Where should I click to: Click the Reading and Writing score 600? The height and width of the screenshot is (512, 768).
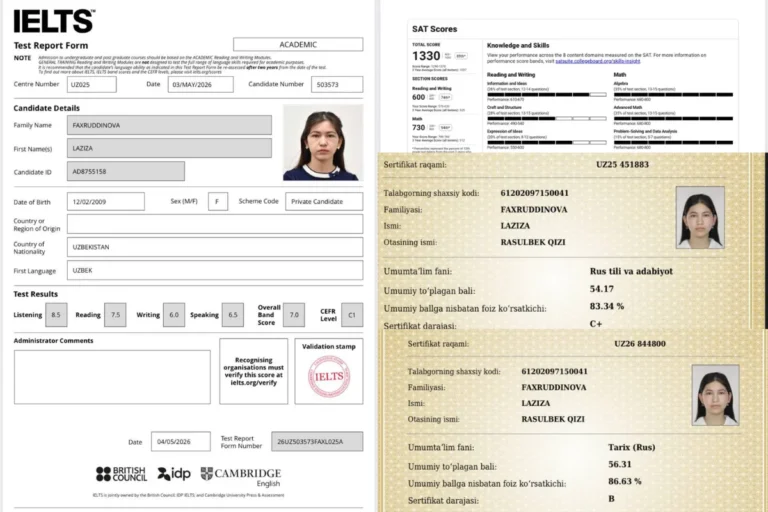pos(419,97)
